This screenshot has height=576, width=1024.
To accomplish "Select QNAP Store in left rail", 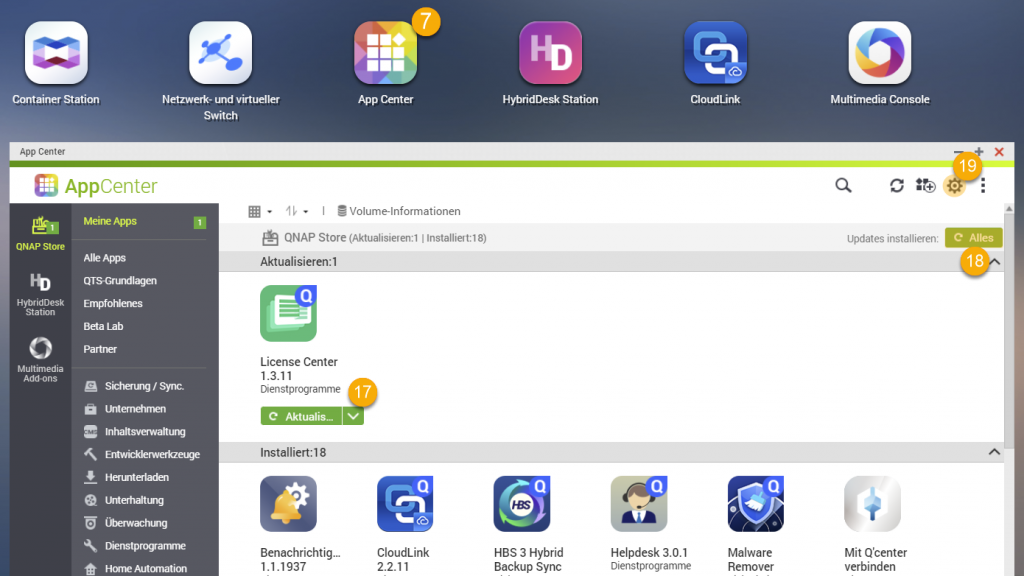I will click(x=40, y=233).
